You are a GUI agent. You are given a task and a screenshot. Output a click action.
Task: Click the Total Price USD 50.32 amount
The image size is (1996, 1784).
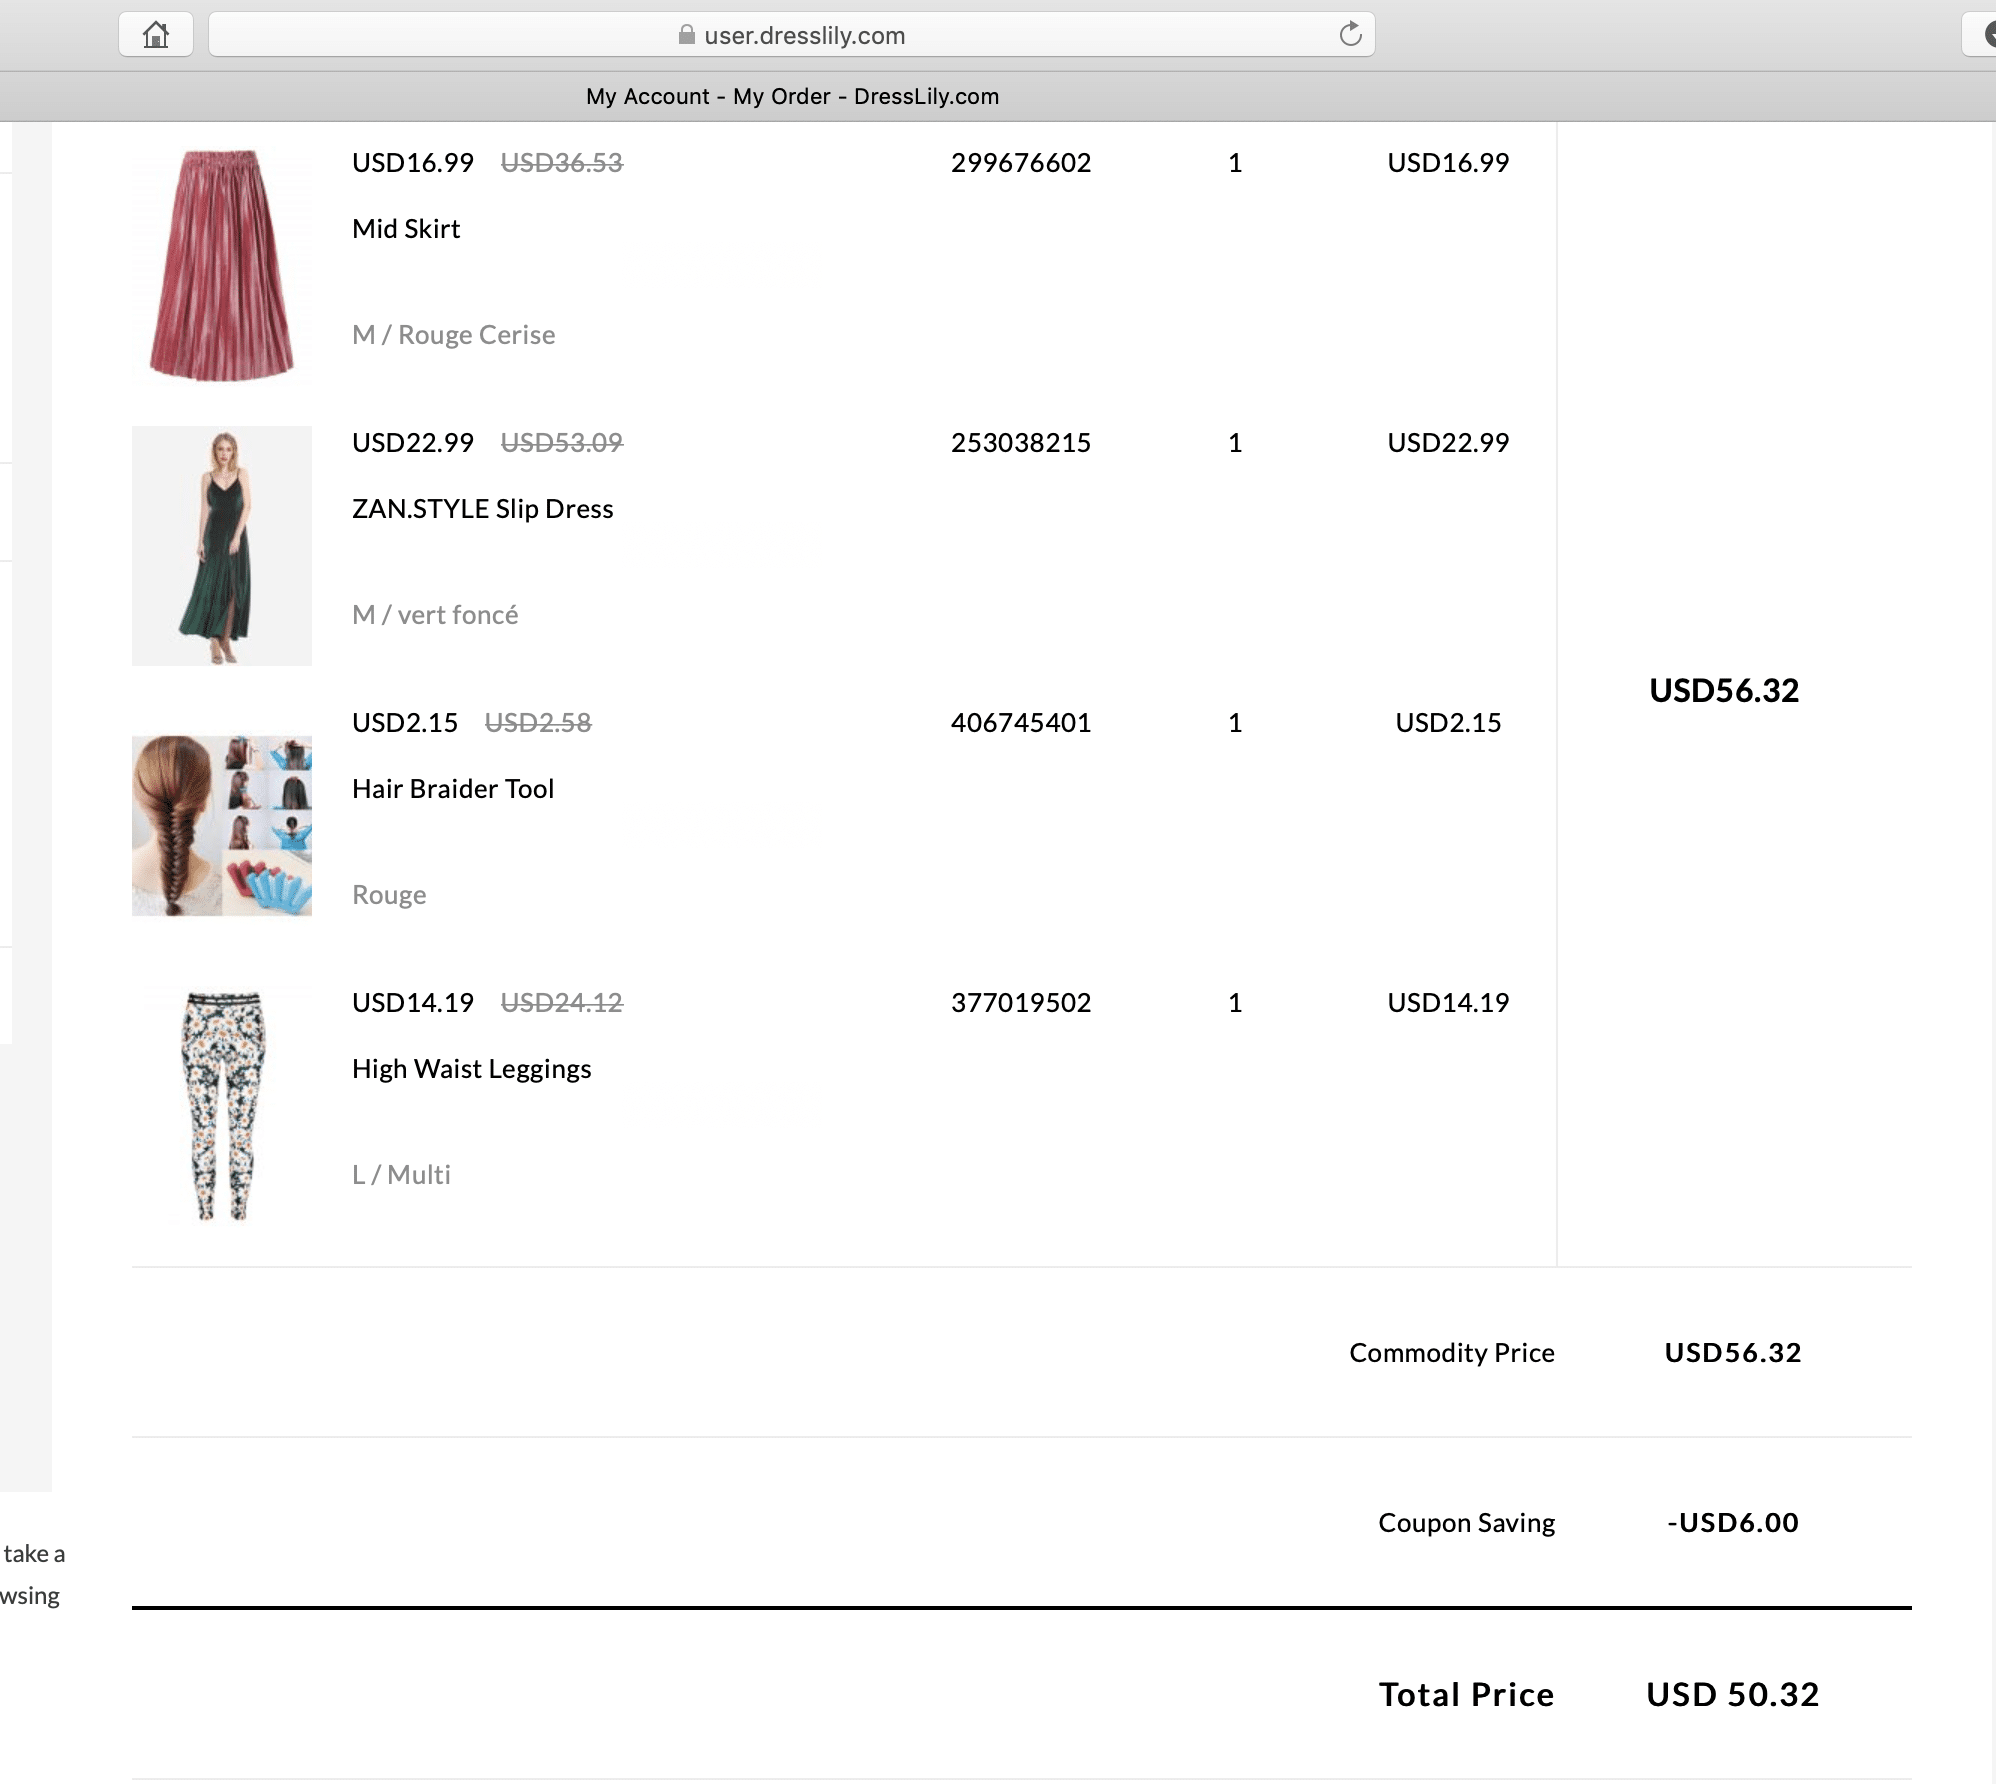coord(1732,1694)
